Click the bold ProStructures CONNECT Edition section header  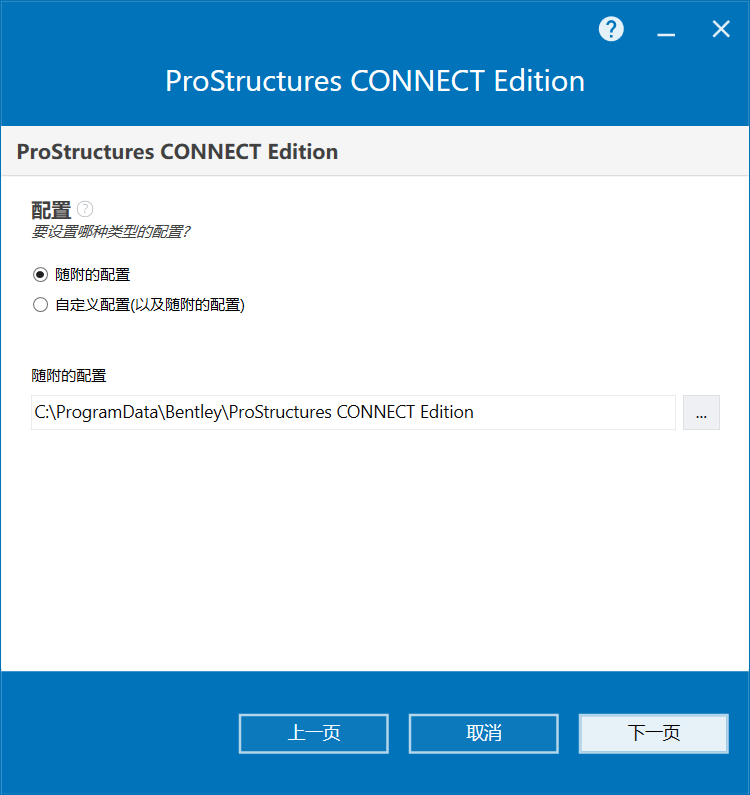point(177,152)
